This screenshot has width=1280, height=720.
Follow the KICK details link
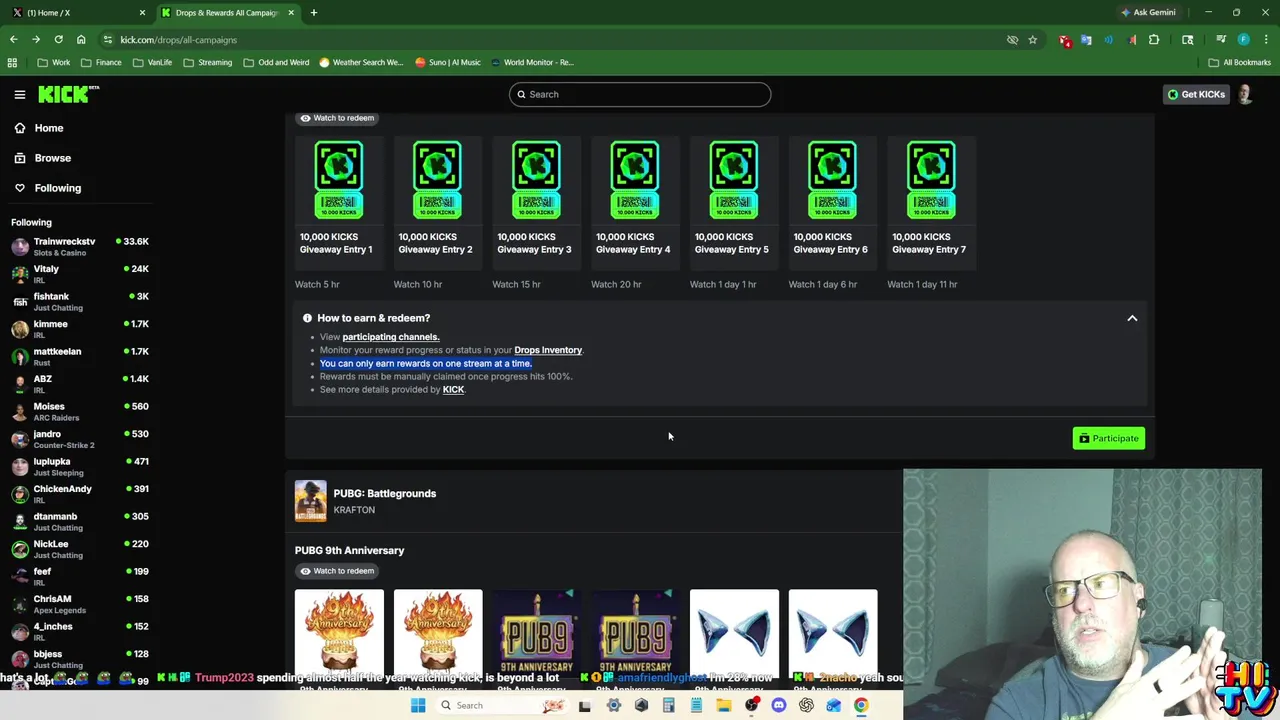[x=453, y=389]
